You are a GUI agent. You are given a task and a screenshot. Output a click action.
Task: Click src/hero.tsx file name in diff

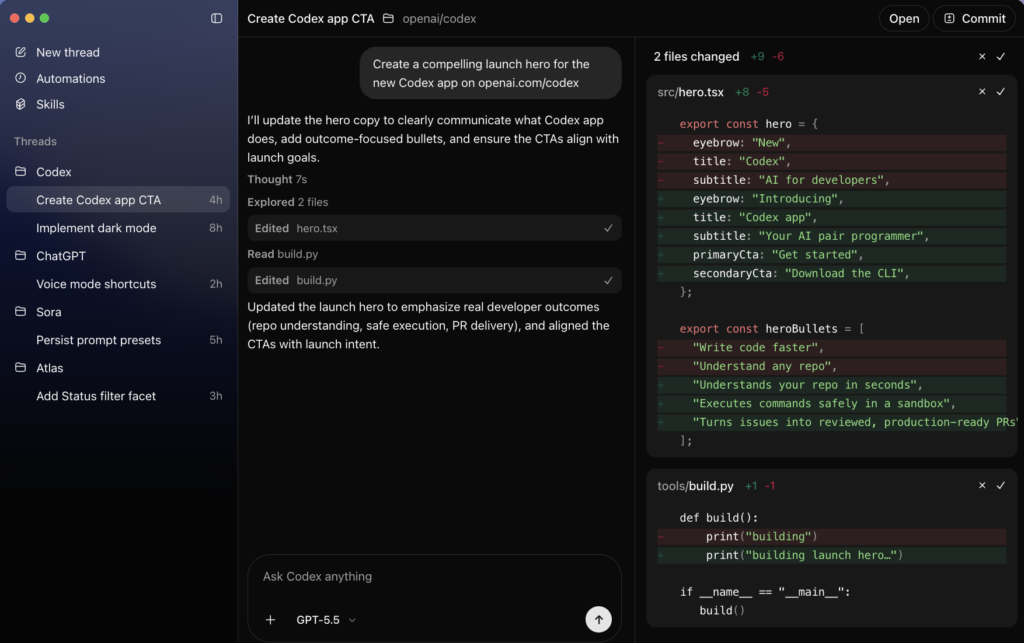click(x=690, y=92)
